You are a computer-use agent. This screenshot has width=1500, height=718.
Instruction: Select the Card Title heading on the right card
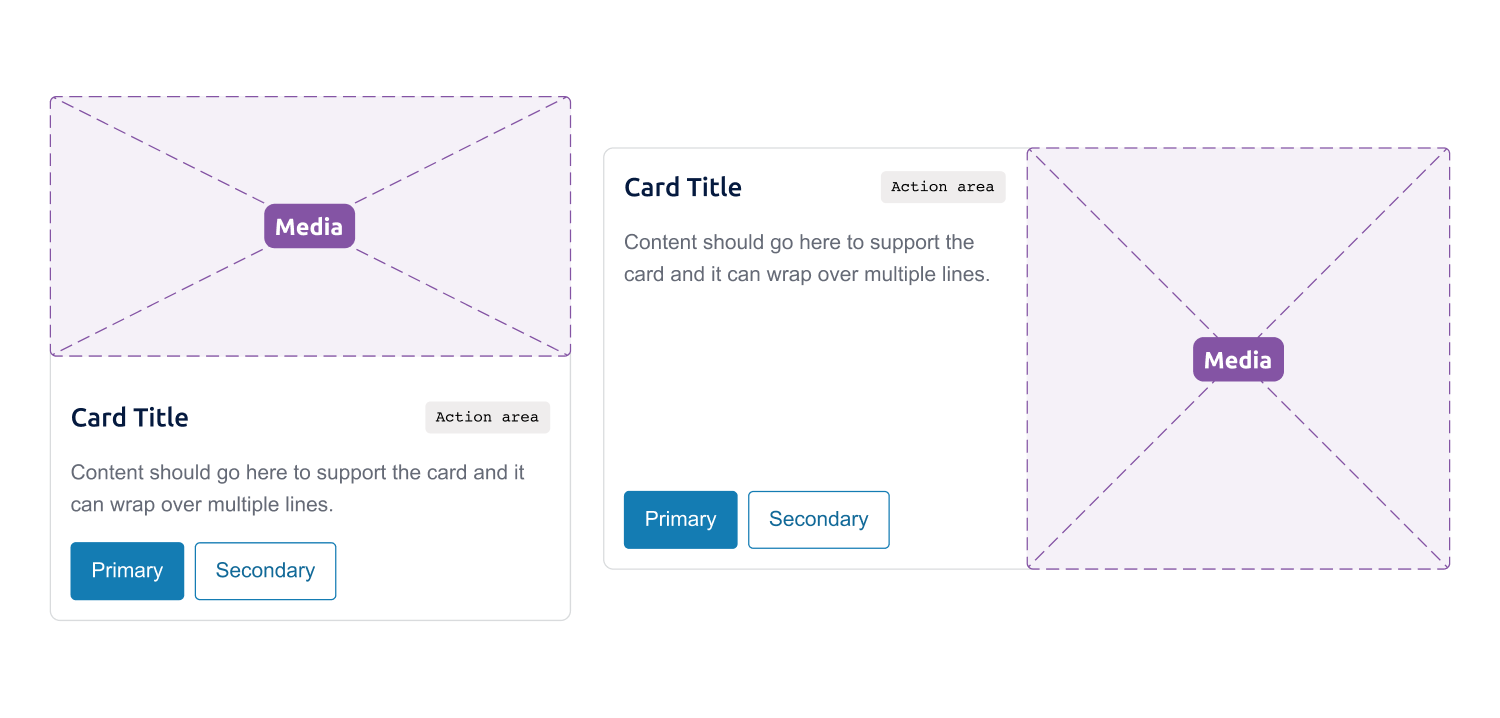click(682, 187)
